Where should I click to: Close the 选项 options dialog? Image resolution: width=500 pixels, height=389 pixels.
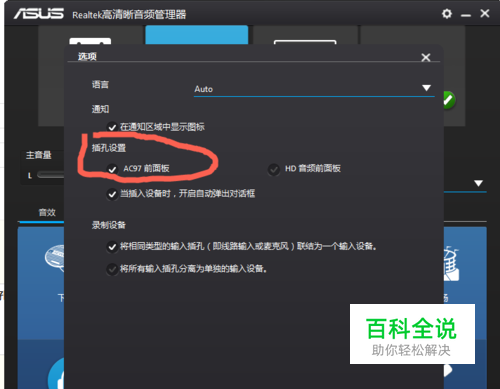(x=426, y=57)
